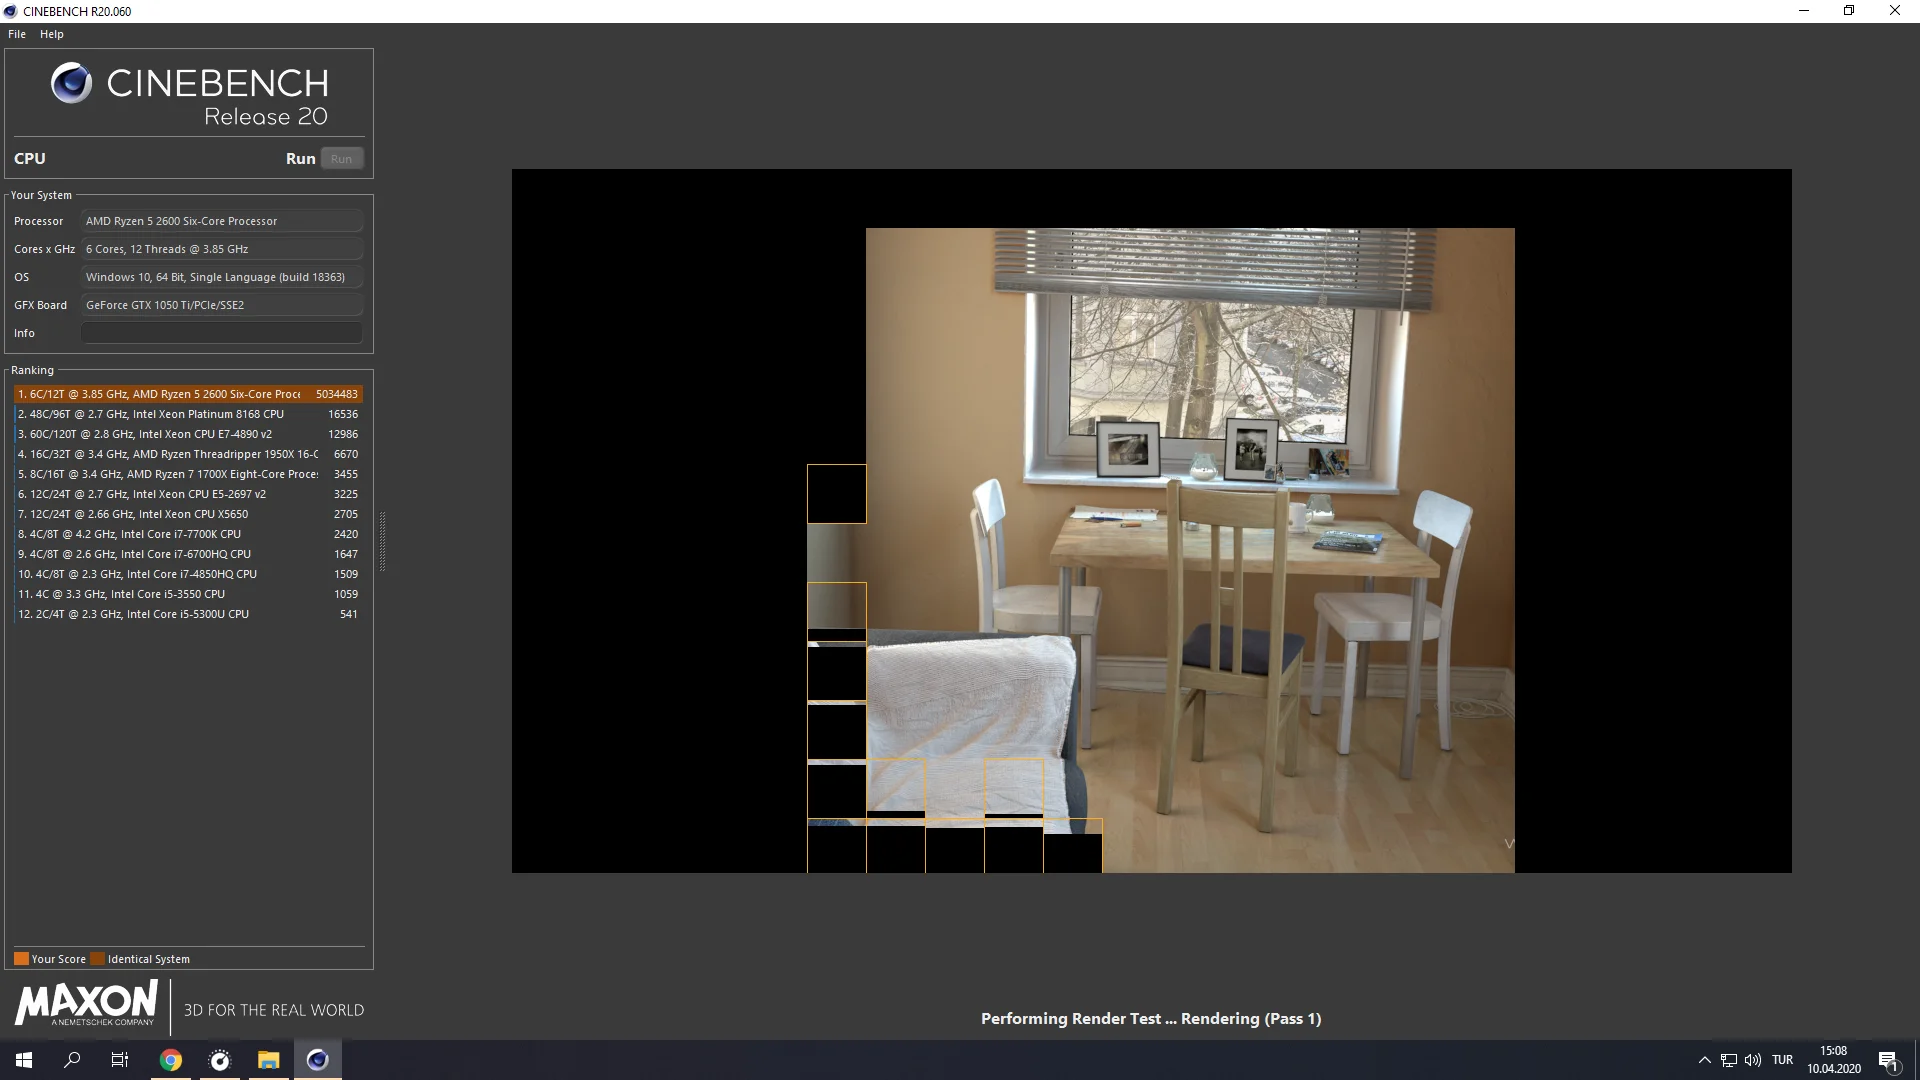Open File Explorer from taskbar
The width and height of the screenshot is (1920, 1080).
click(268, 1060)
